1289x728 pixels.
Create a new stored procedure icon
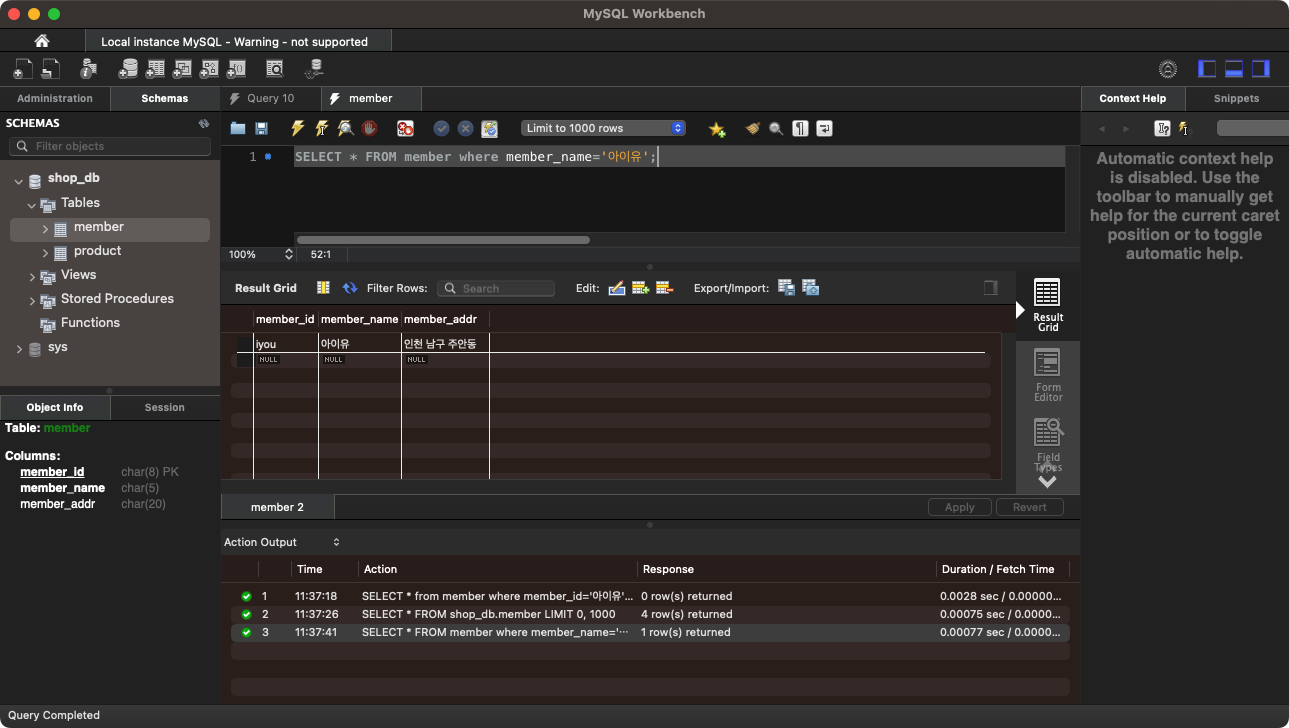point(209,69)
